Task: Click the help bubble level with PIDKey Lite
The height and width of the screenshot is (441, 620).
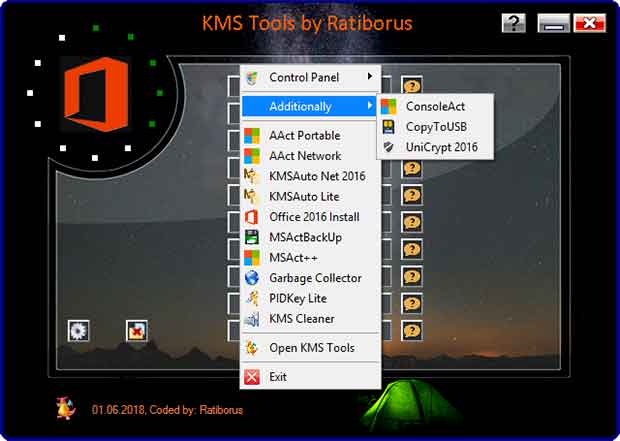Action: tap(412, 304)
